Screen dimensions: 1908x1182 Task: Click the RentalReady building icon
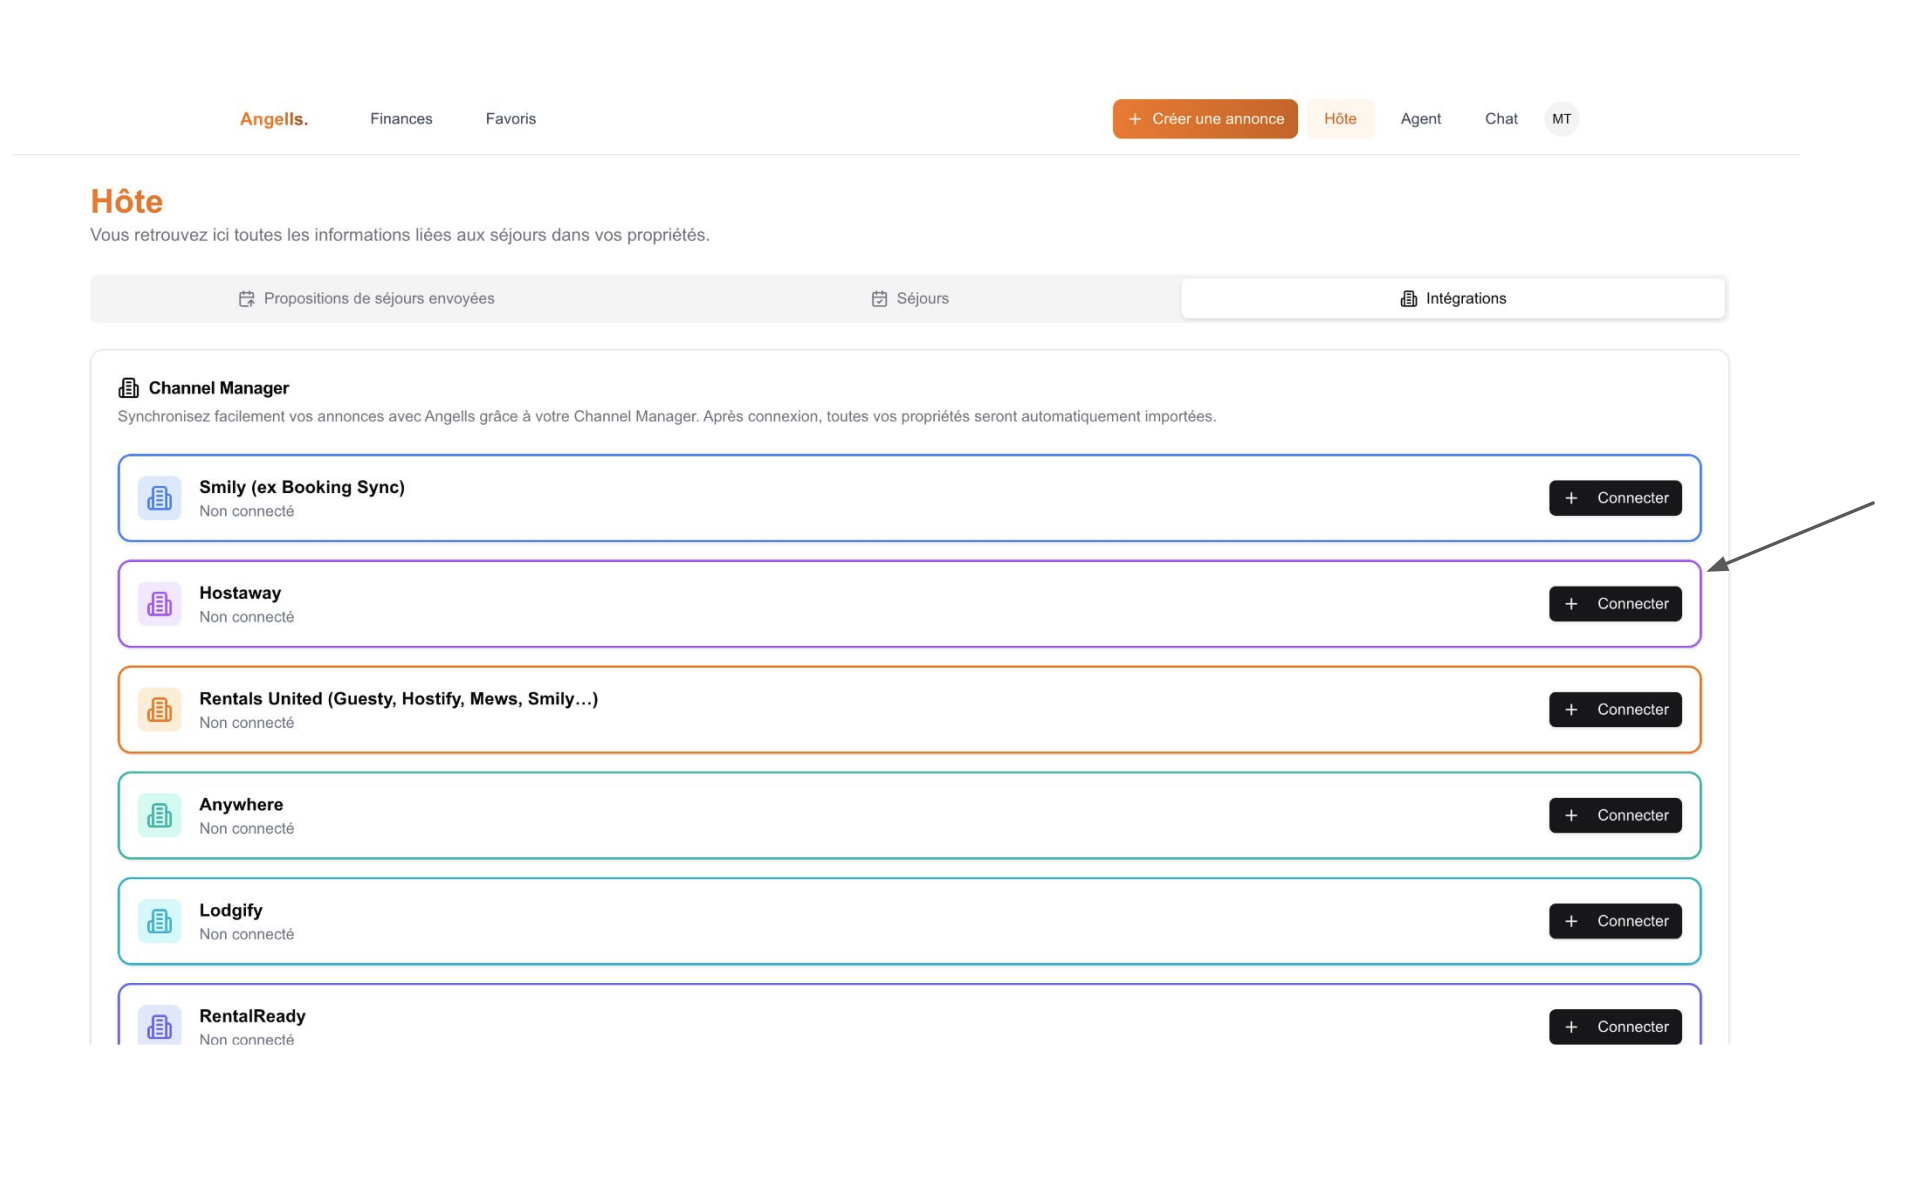159,1026
